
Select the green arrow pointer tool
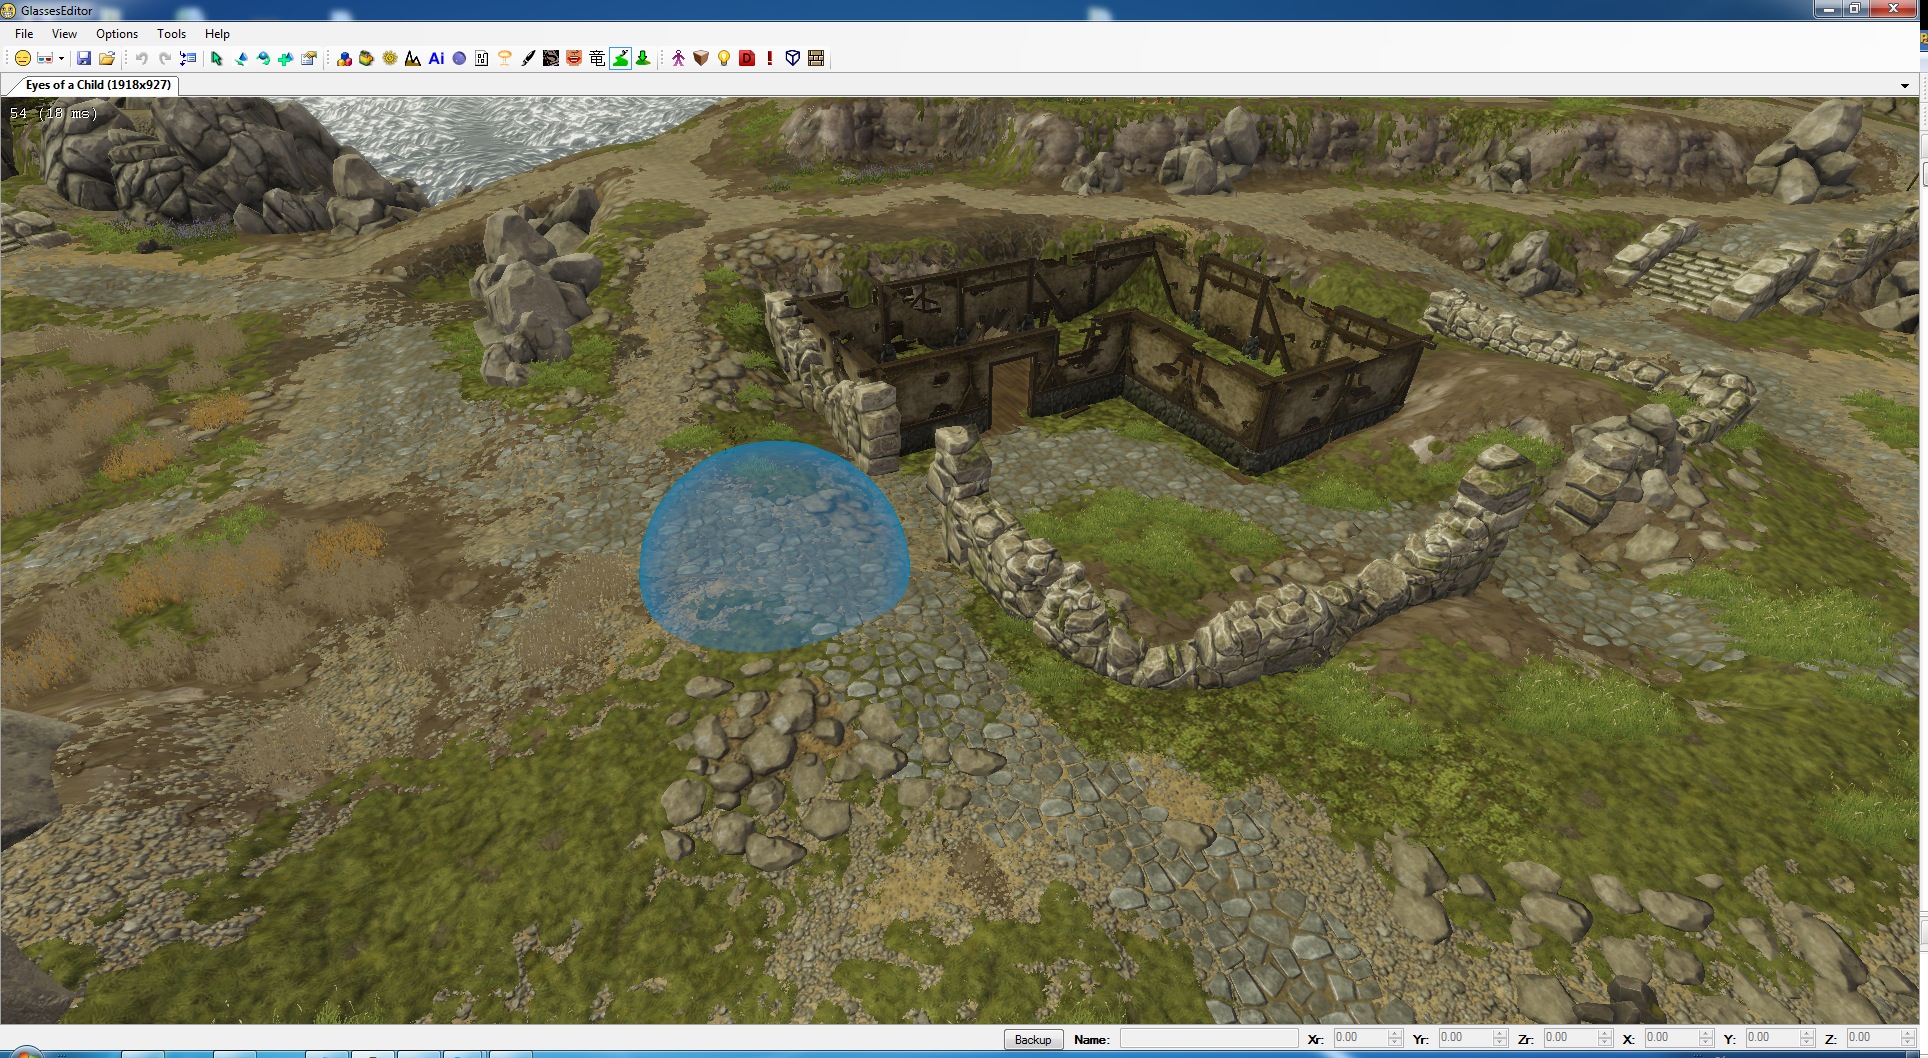pos(217,59)
